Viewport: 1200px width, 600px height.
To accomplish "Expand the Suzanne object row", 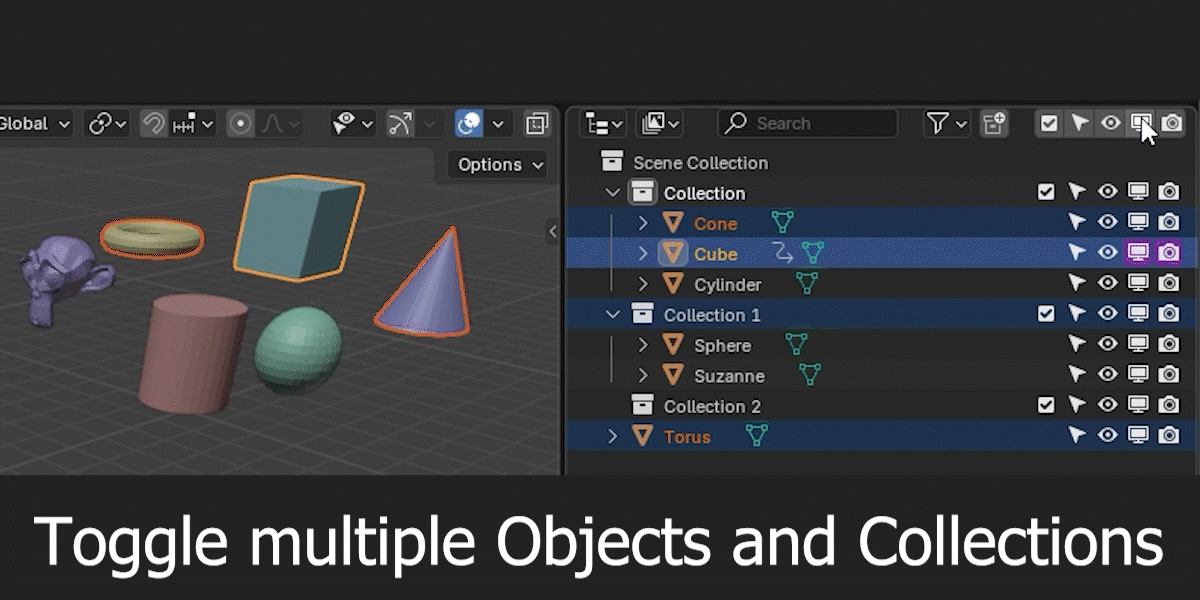I will coord(643,376).
